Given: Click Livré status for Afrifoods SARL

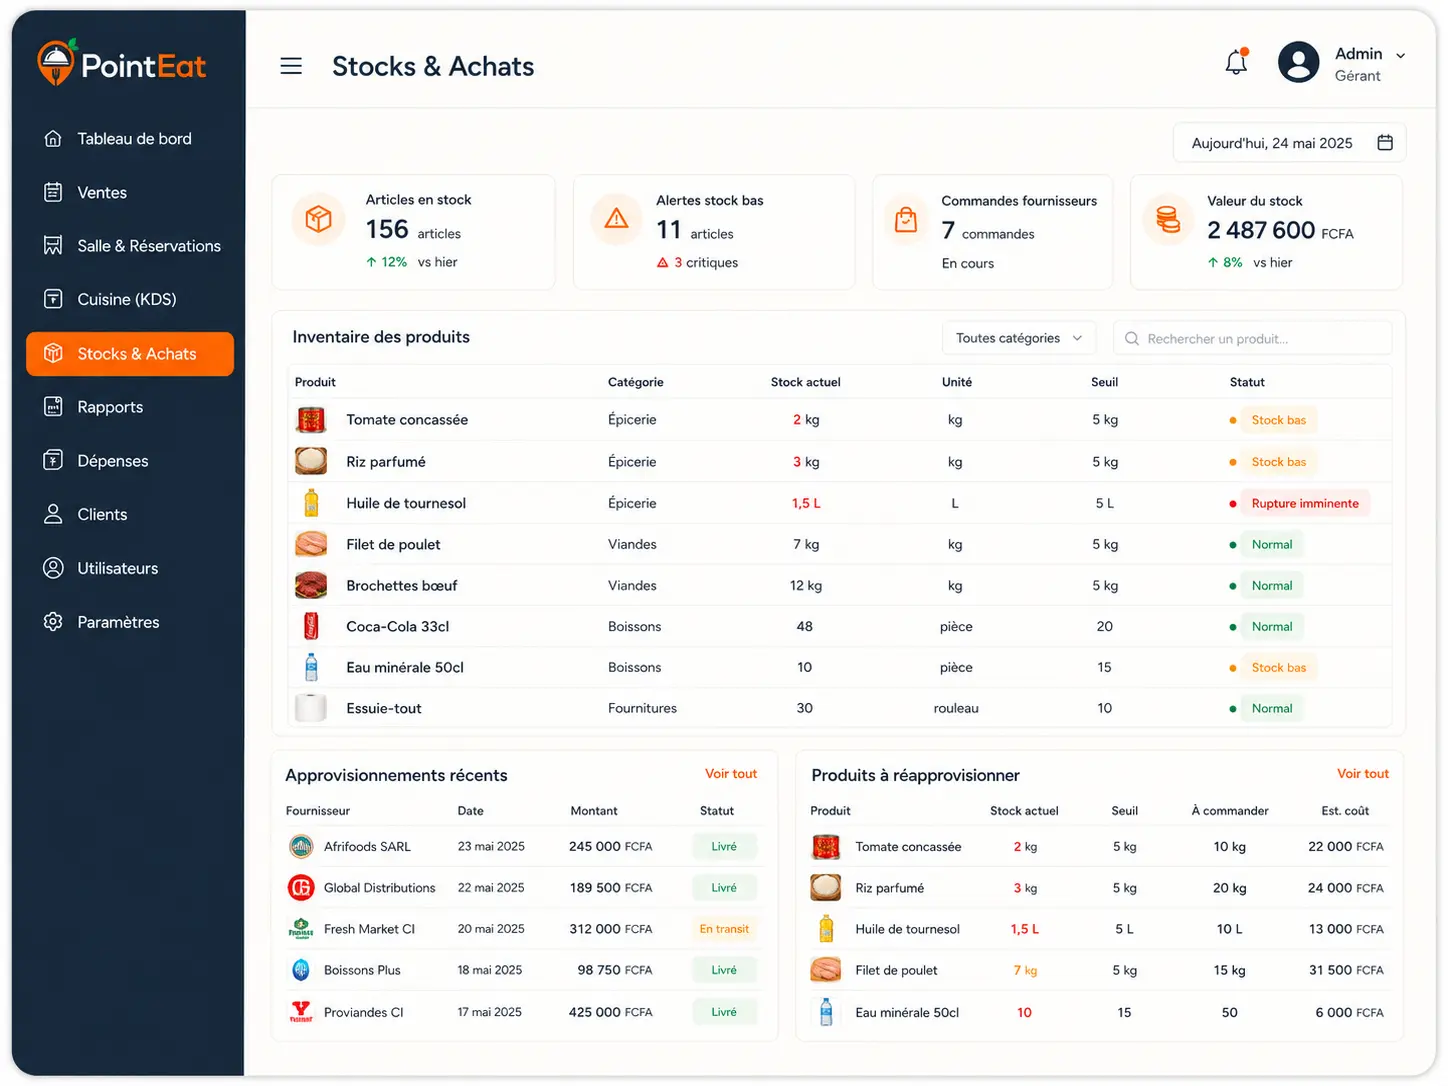Looking at the screenshot, I should coord(724,847).
